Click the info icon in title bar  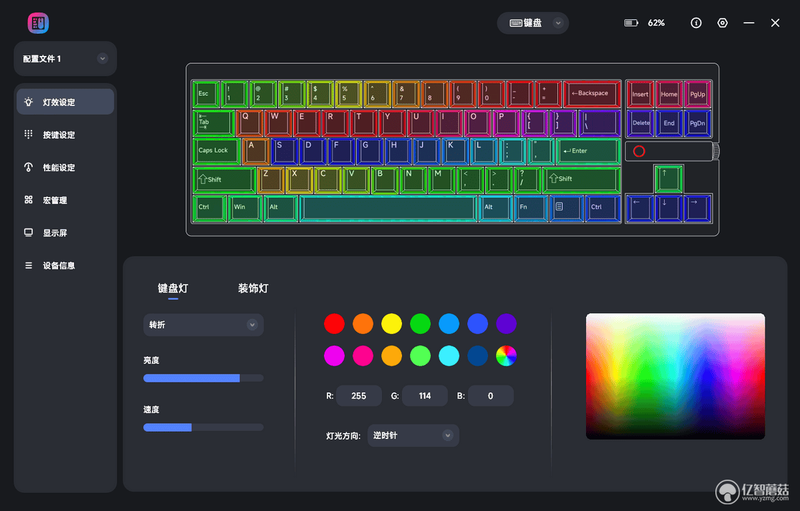[696, 23]
